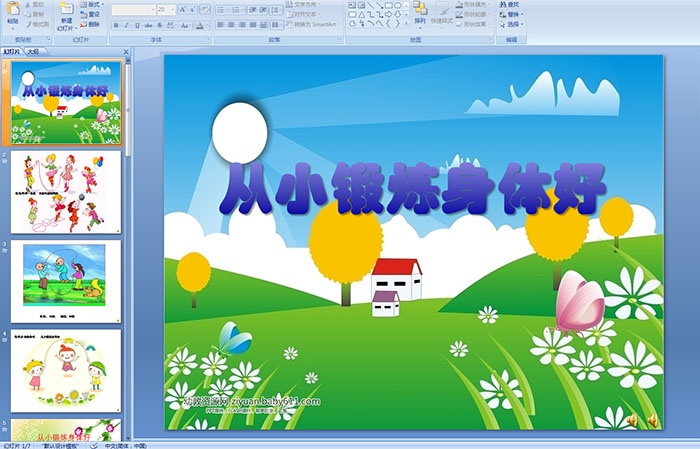Click the thumbnail pane vertical scrollbar

tap(128, 250)
